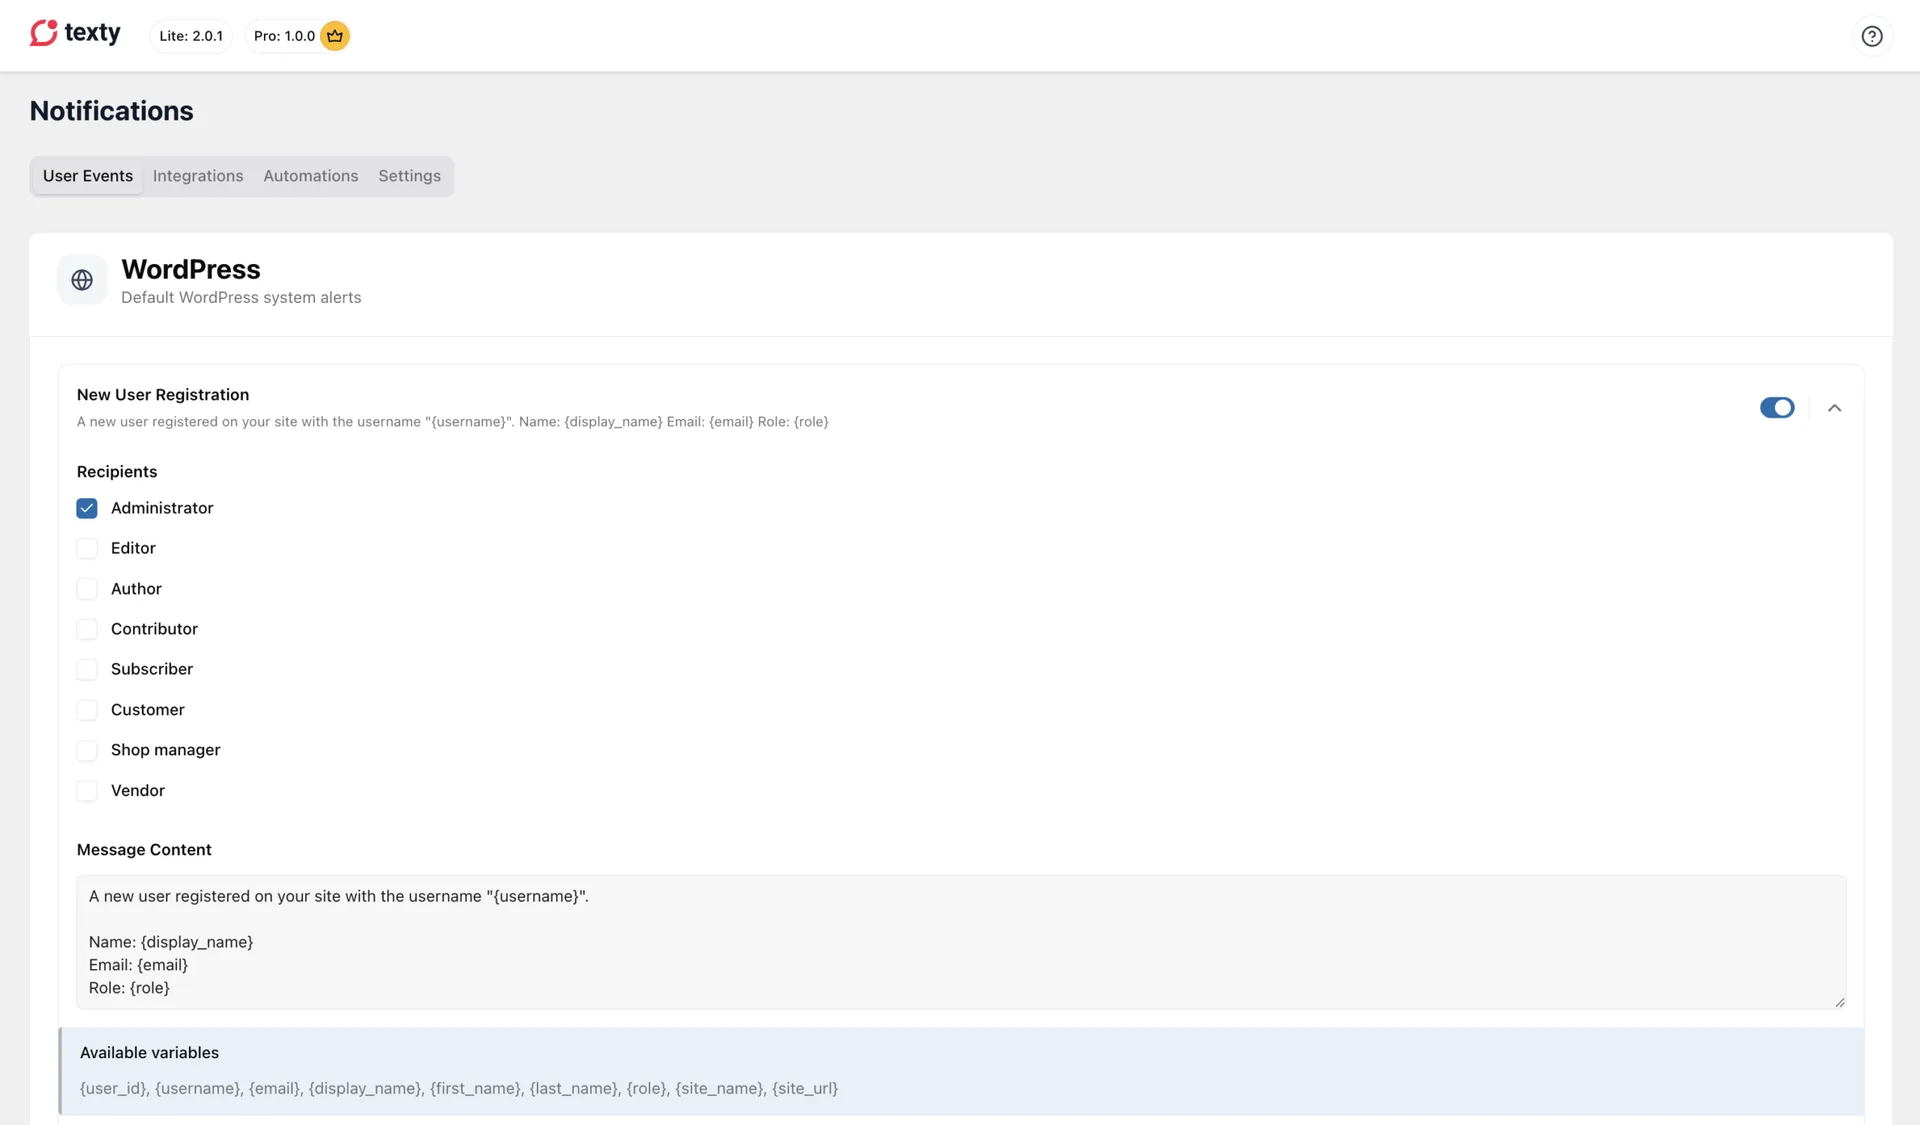Screen dimensions: 1920x1125
Task: Click the textarea resize handle corner
Action: 1839,1002
